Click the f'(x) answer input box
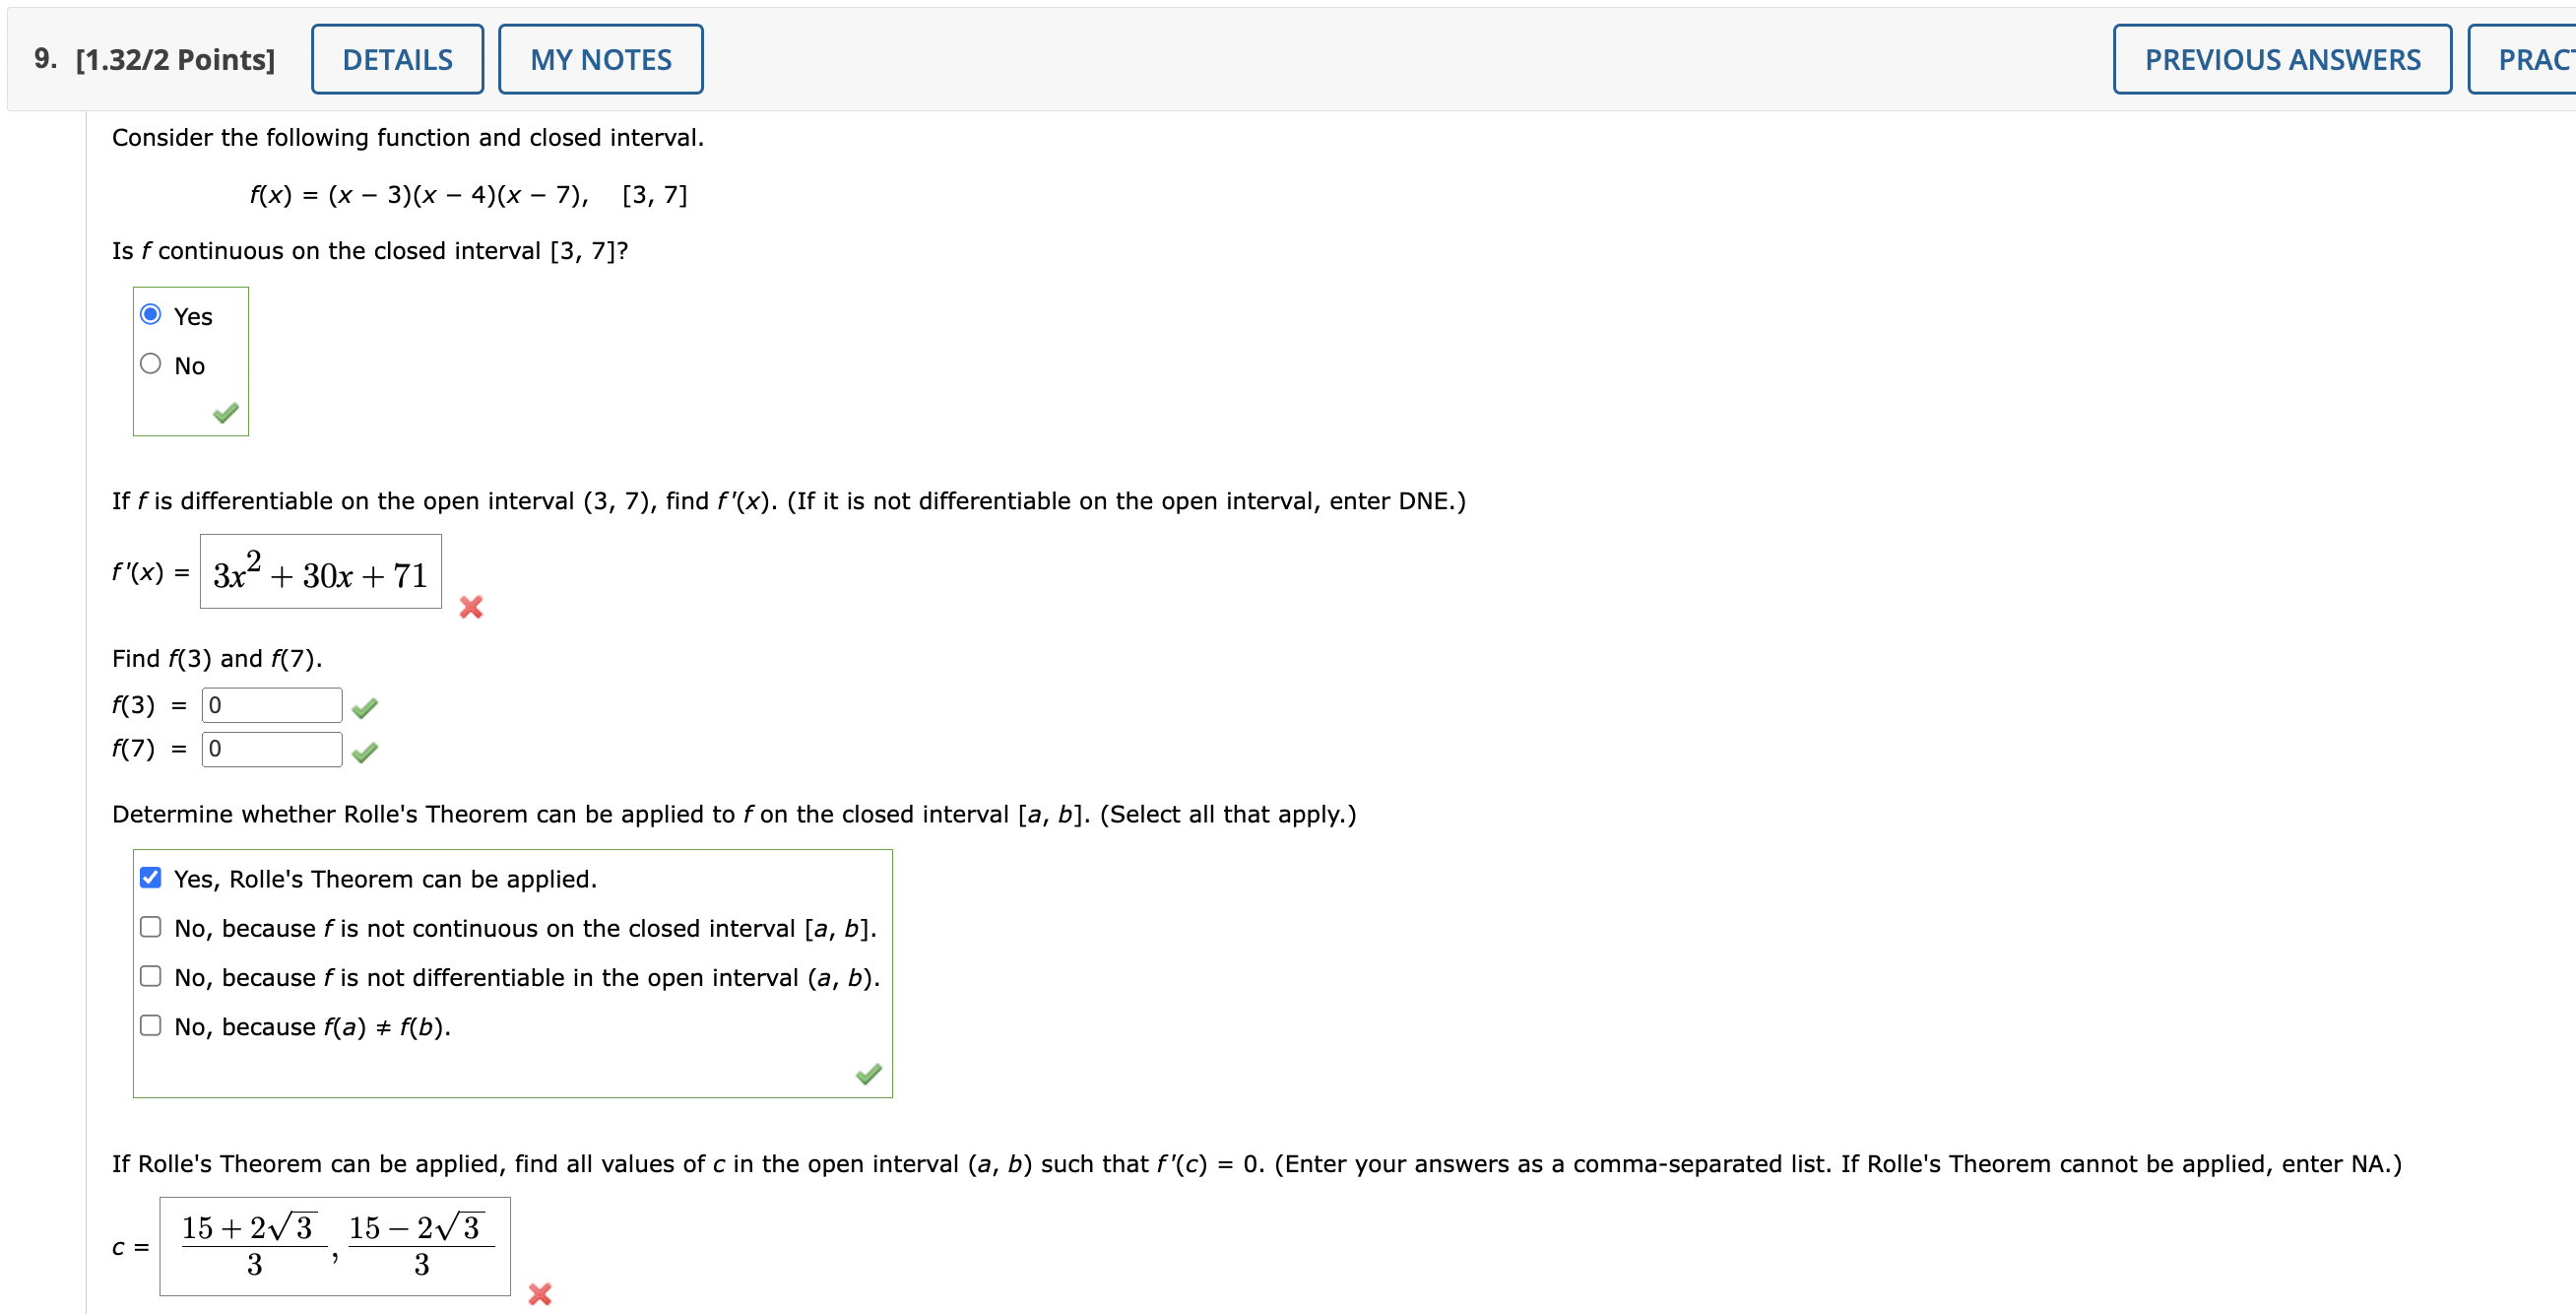This screenshot has height=1314, width=2576. (x=320, y=572)
